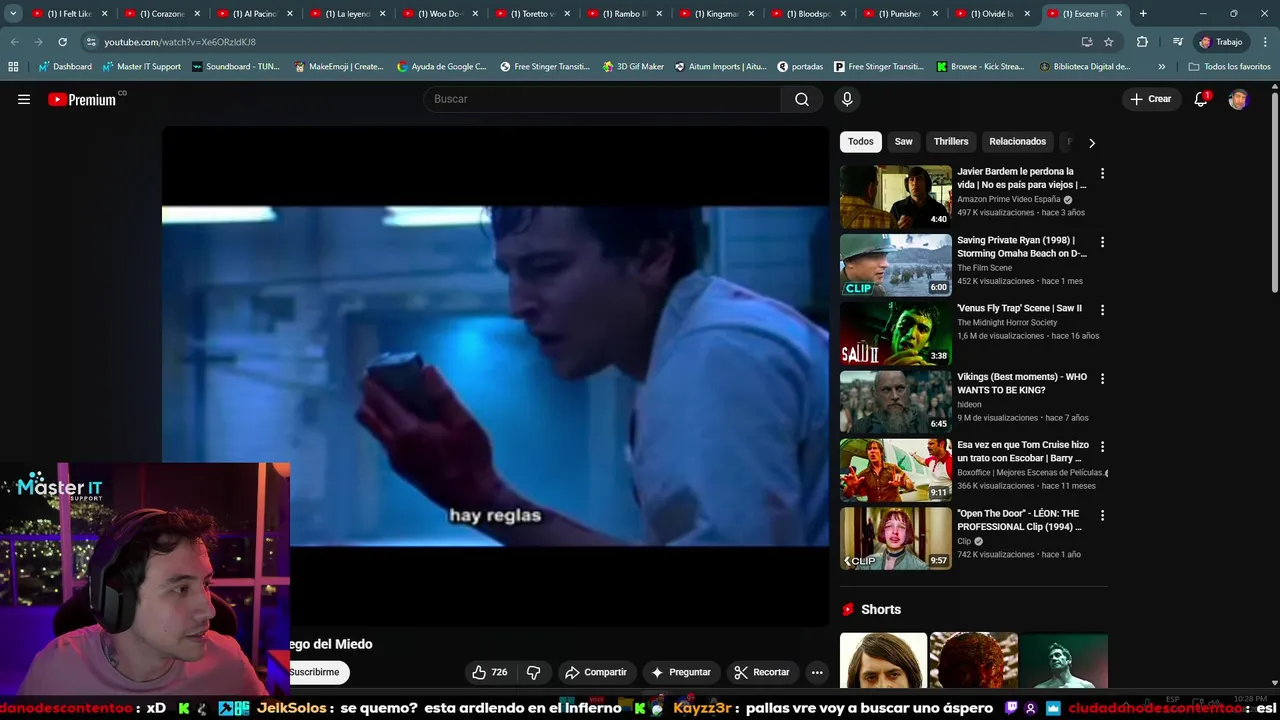Go back with browser back arrow

[x=14, y=42]
